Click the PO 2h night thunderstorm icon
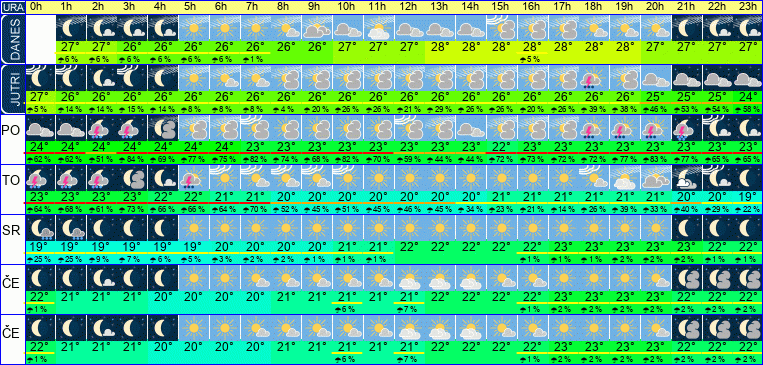The width and height of the screenshot is (763, 365). coord(101,128)
